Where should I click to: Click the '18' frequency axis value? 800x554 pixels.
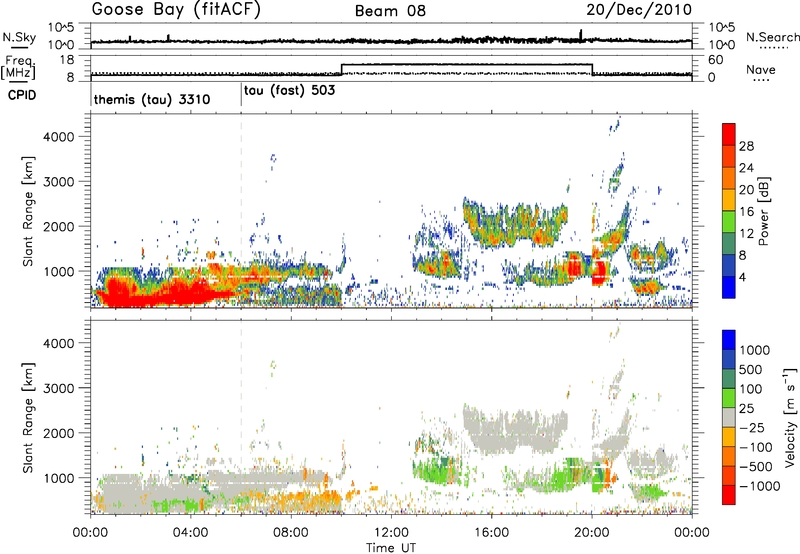(x=67, y=60)
